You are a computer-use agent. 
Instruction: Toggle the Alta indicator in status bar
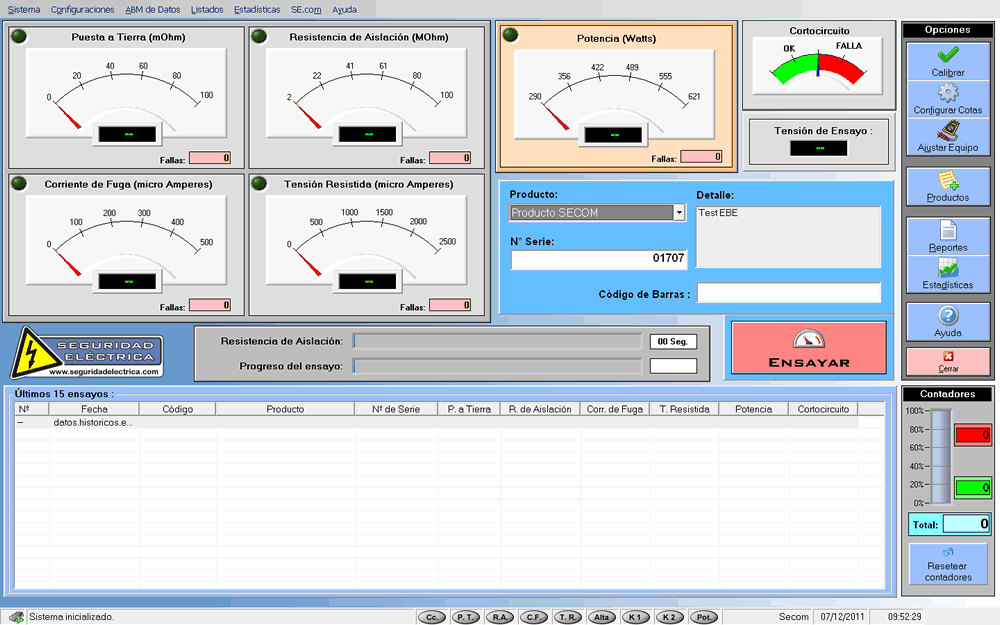click(602, 617)
